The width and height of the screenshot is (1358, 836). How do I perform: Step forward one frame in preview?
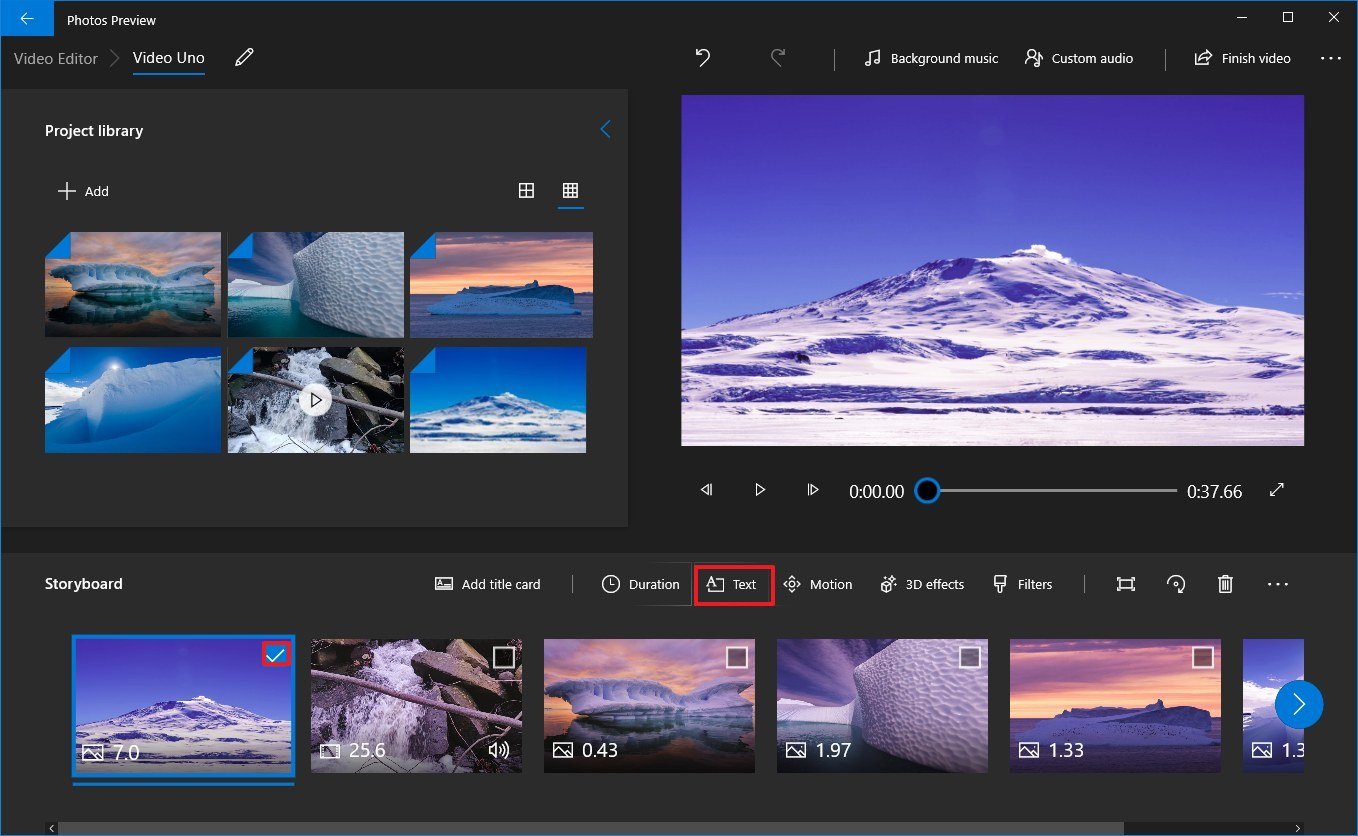point(813,490)
